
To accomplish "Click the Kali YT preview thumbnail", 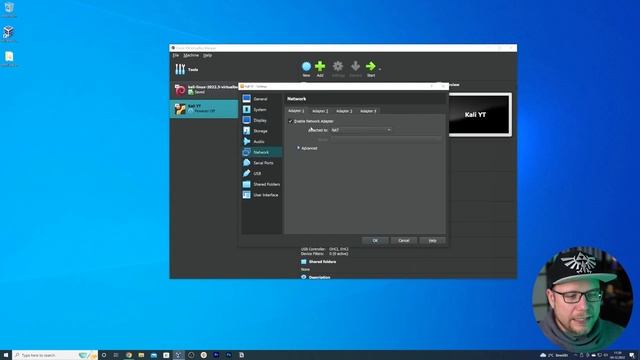I will (x=480, y=114).
